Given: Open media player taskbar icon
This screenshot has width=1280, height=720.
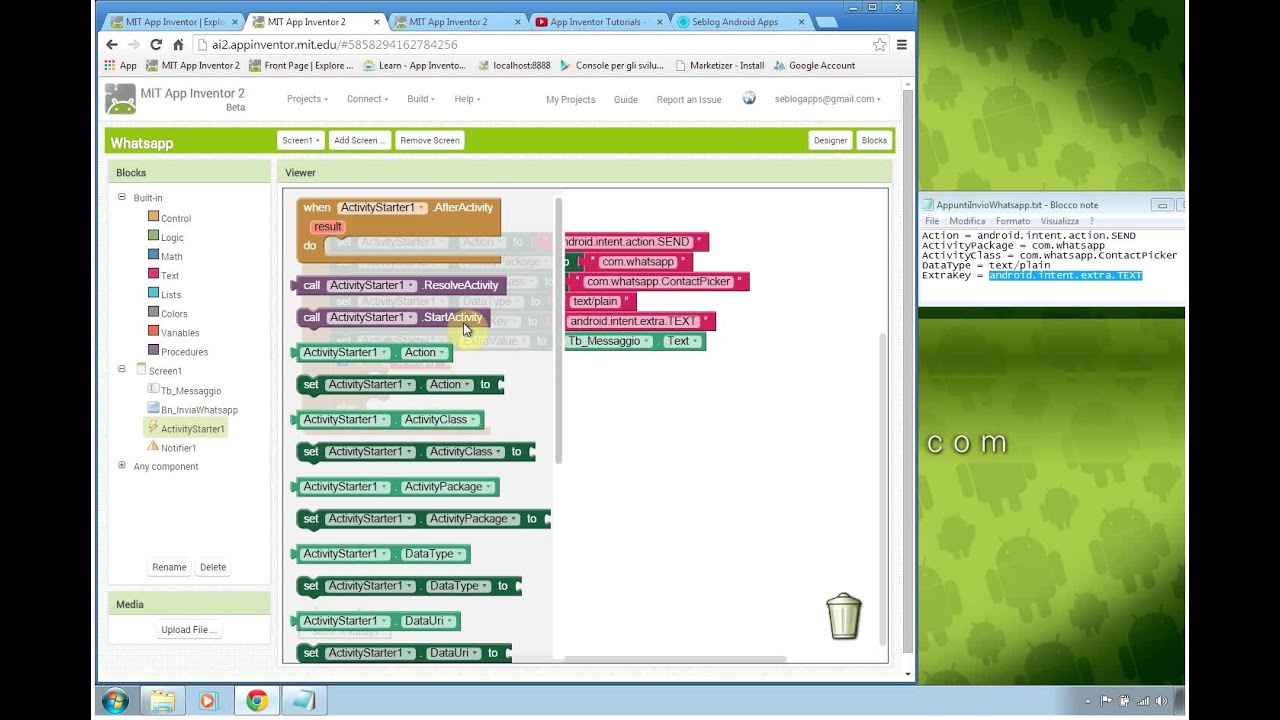Looking at the screenshot, I should click(x=209, y=701).
